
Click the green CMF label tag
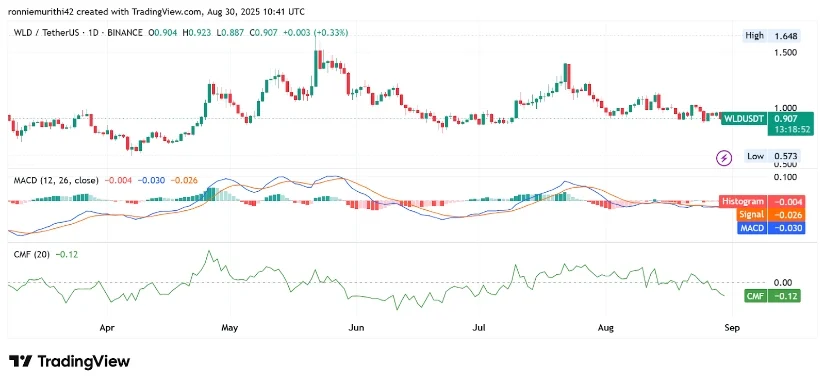(756, 296)
